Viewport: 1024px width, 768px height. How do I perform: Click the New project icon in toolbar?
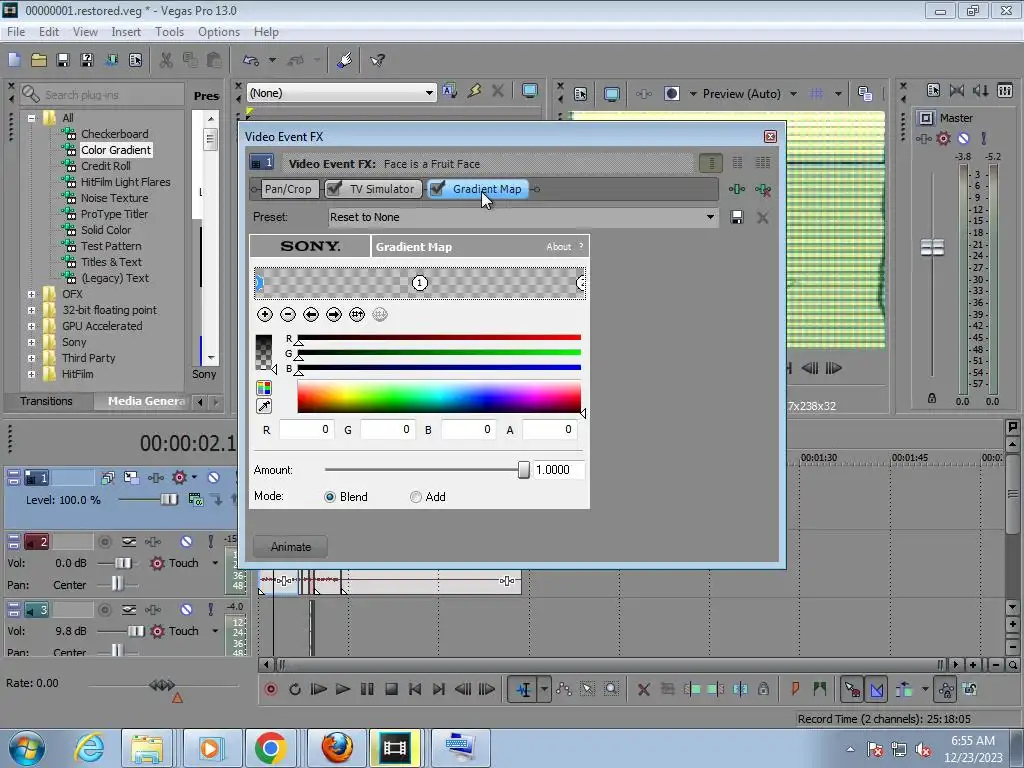(x=14, y=60)
